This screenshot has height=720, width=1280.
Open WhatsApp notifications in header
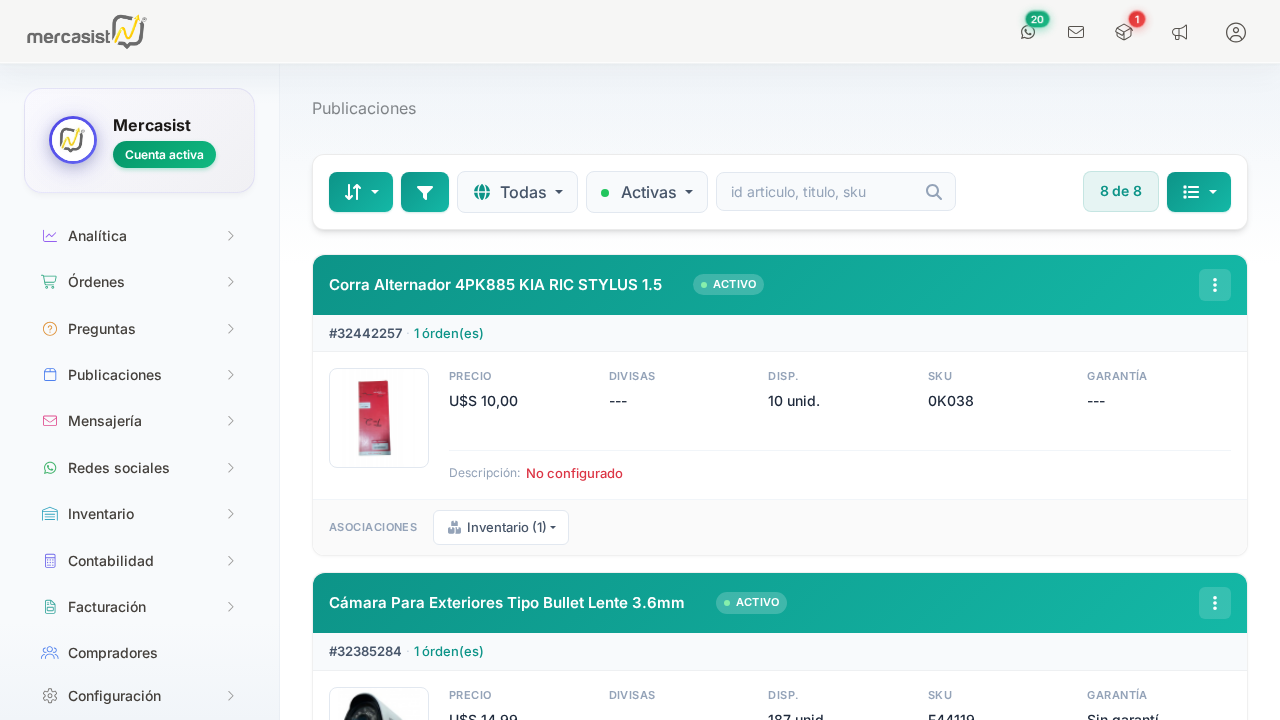[x=1028, y=32]
